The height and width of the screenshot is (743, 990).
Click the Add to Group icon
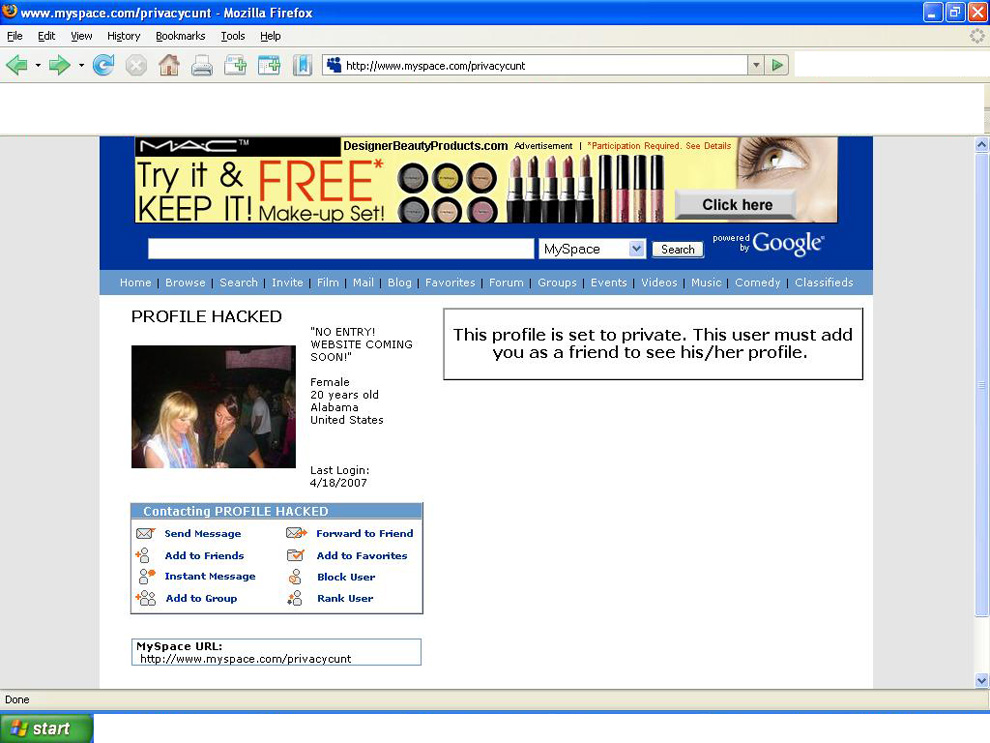pyautogui.click(x=146, y=597)
